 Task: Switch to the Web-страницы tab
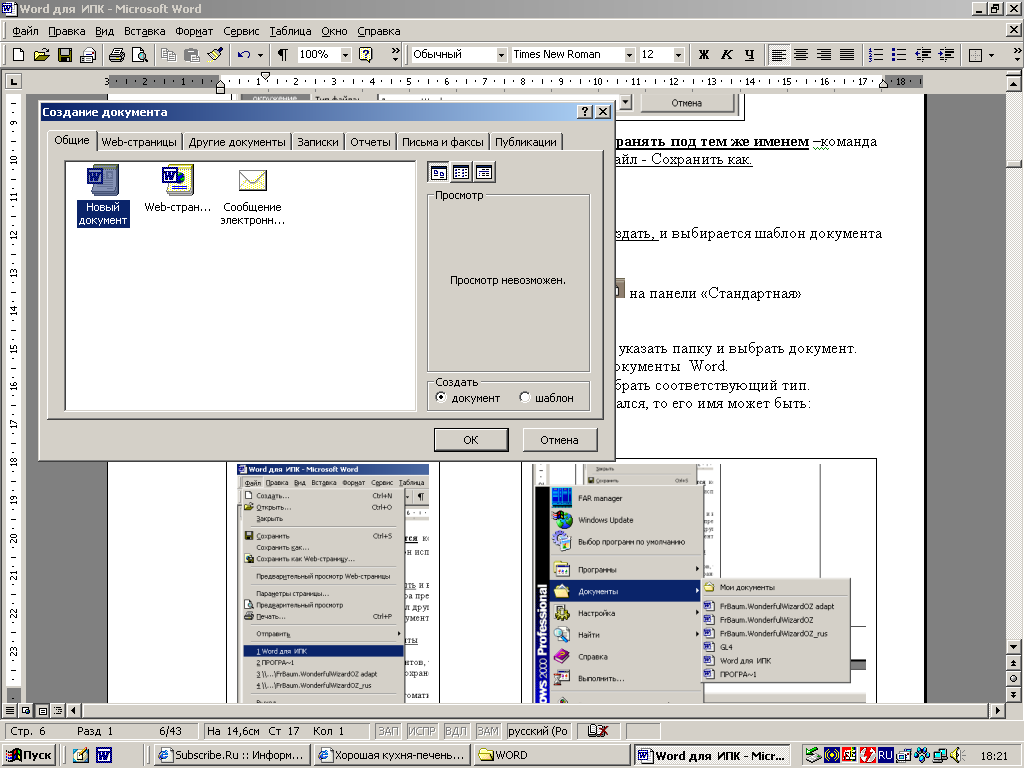pos(139,142)
